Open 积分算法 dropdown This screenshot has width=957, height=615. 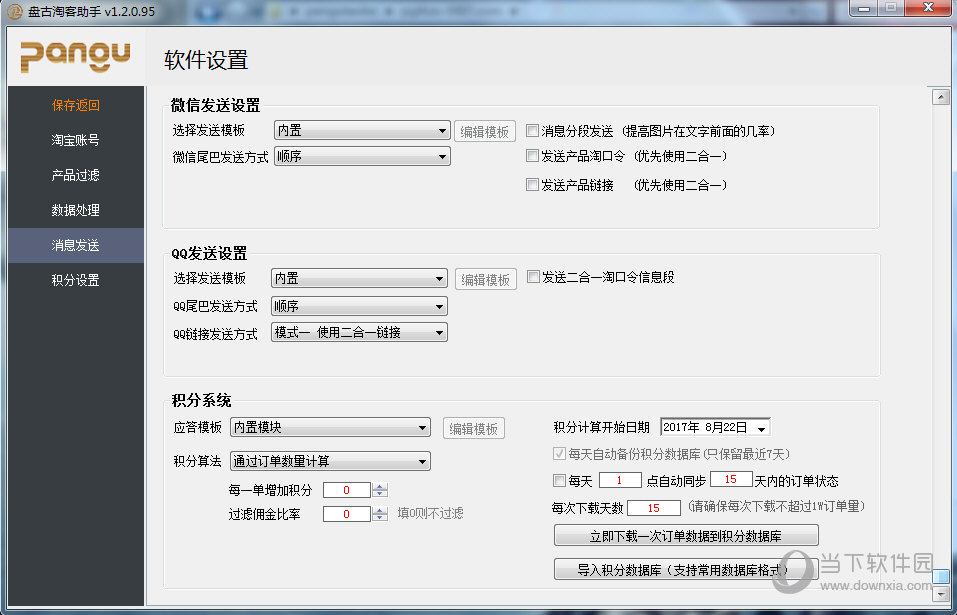click(x=330, y=461)
